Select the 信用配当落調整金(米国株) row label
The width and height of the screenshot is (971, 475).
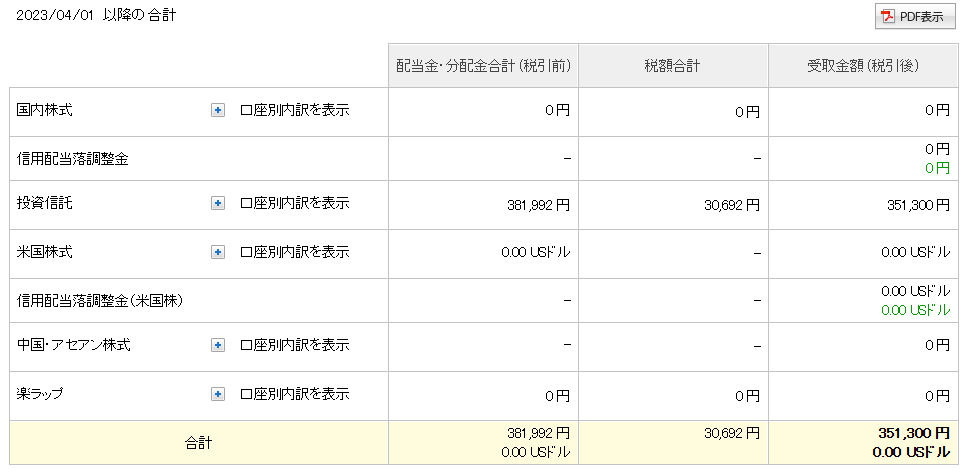tap(100, 300)
